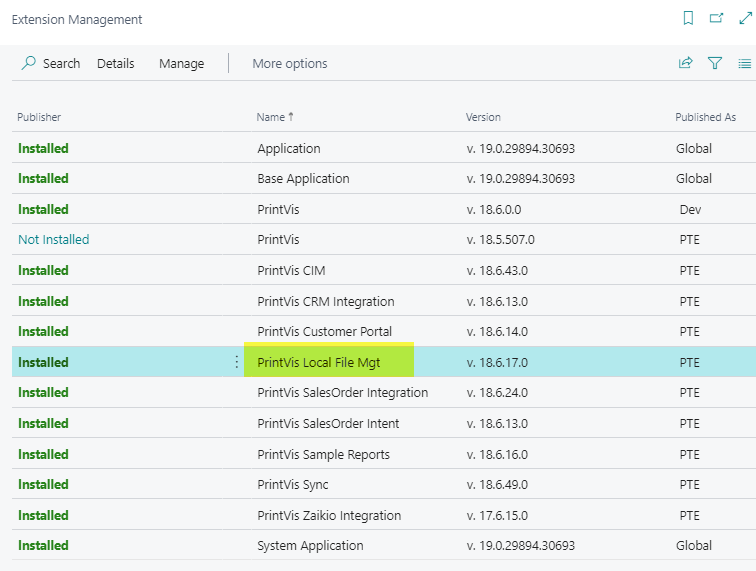
Task: Select the PrintVis Local File Mgt name
Action: [318, 362]
